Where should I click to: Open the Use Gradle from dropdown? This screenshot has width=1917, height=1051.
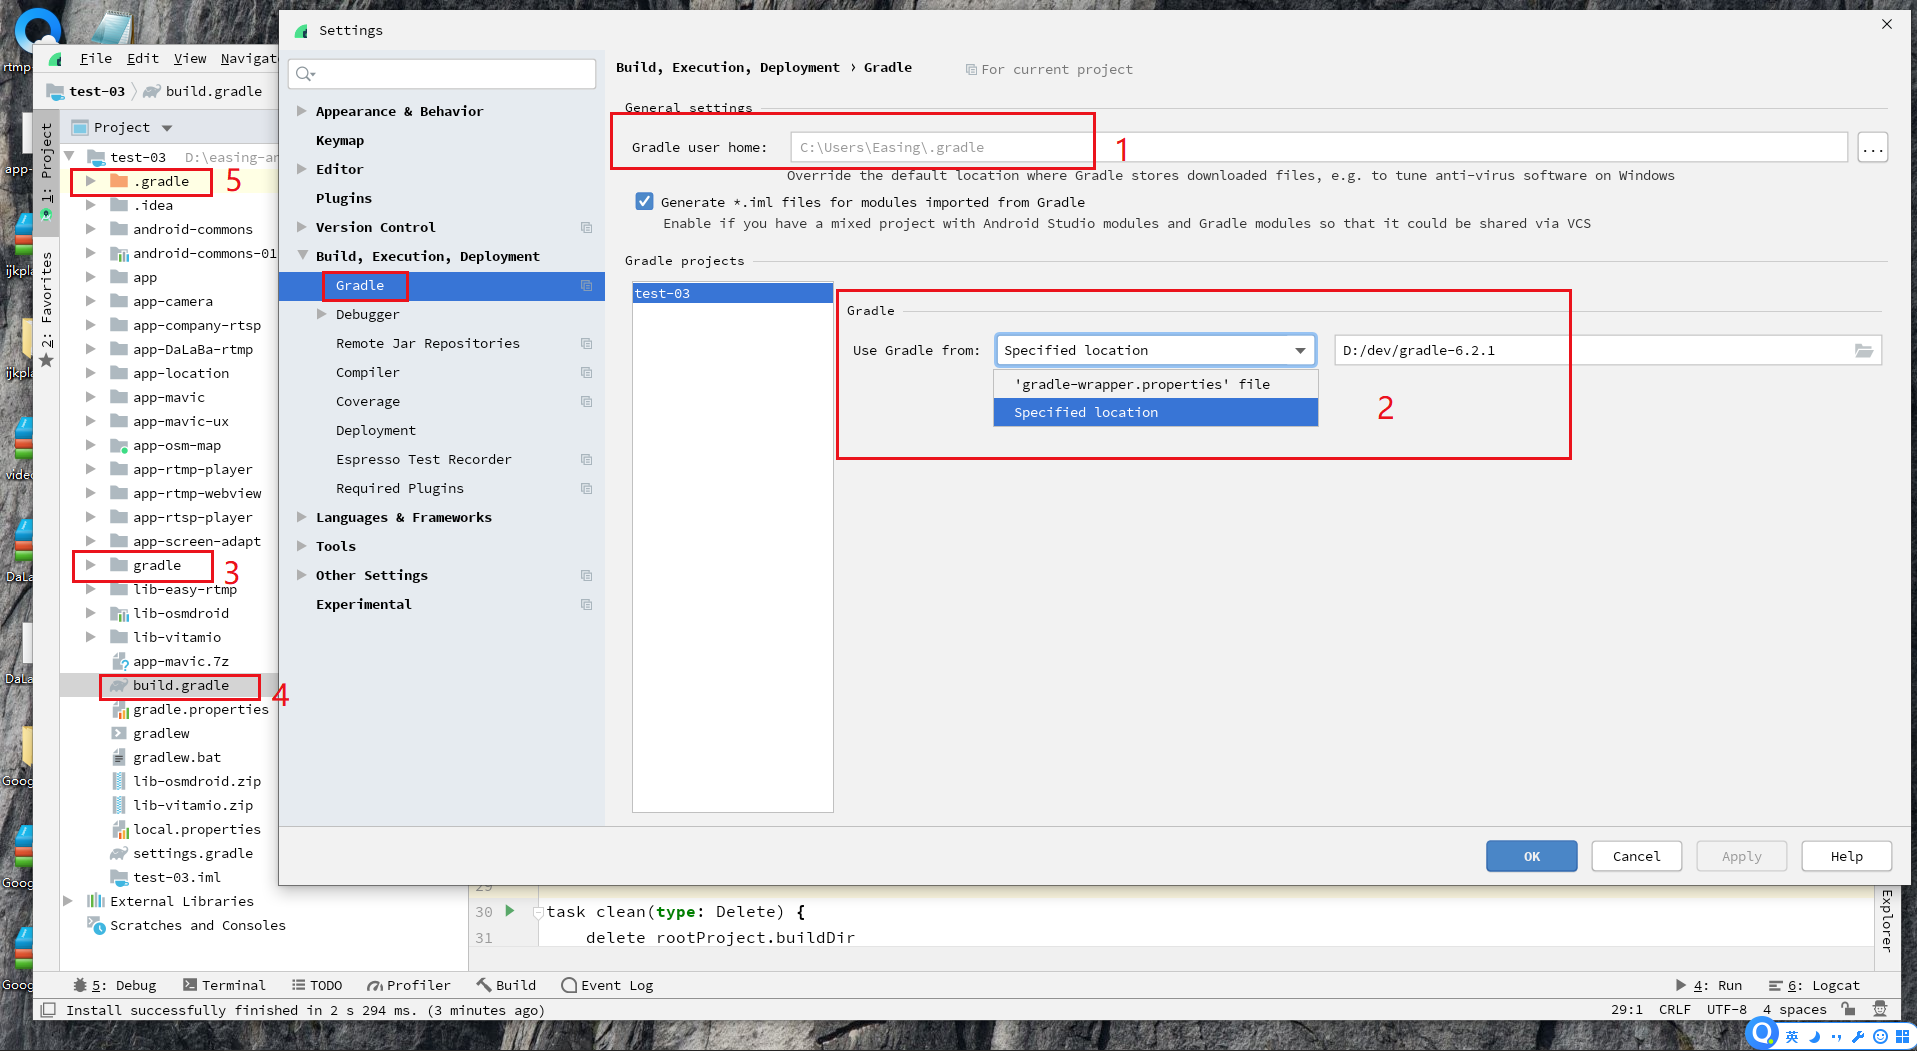click(1155, 351)
